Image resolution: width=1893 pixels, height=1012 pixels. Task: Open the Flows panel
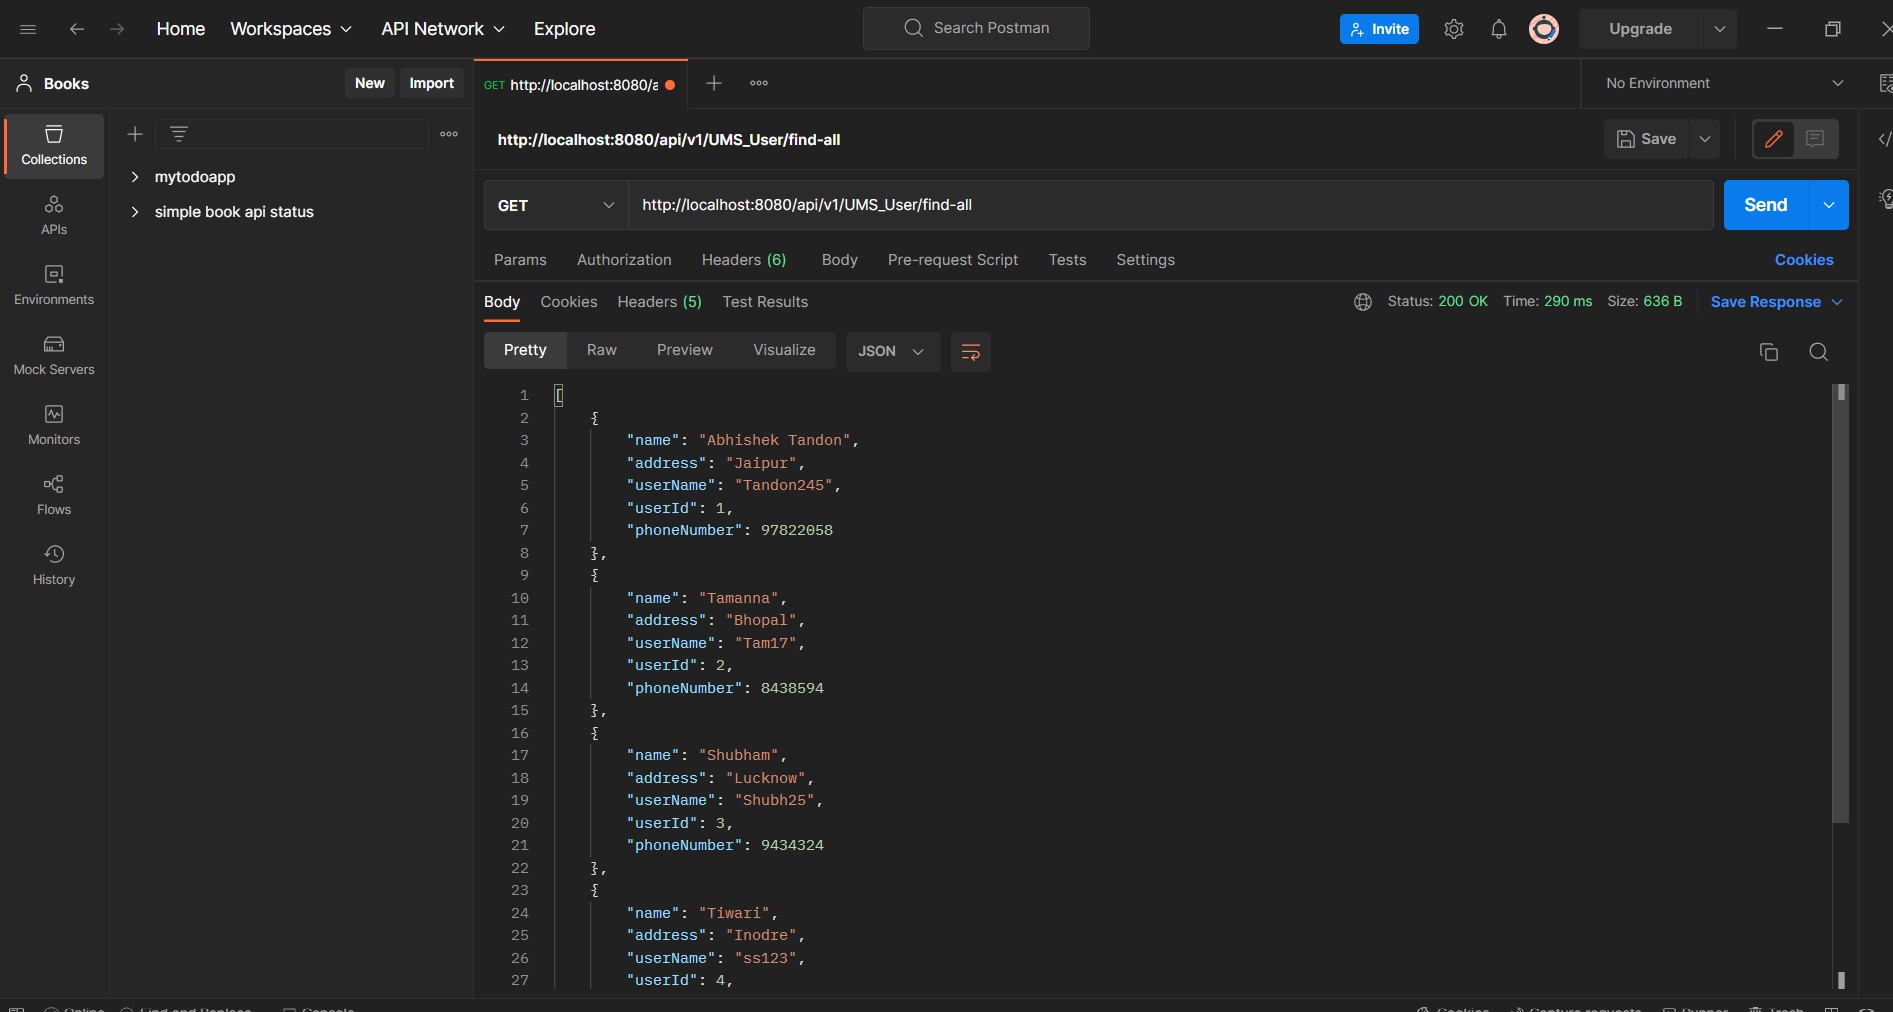click(x=53, y=495)
